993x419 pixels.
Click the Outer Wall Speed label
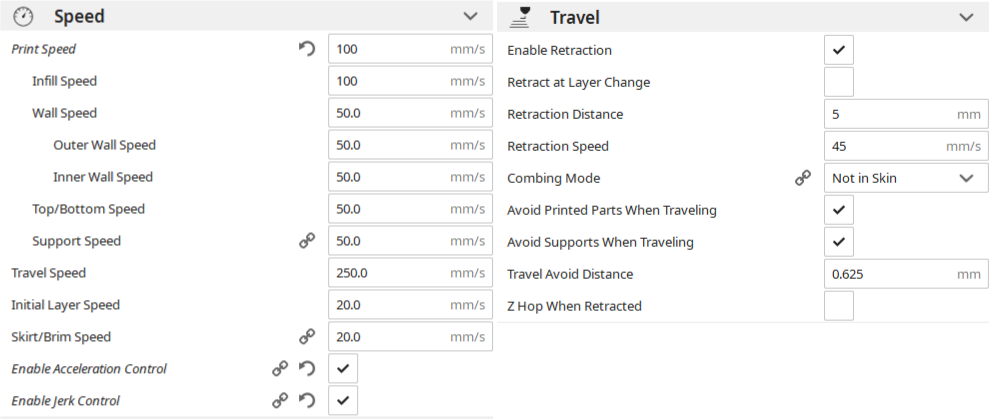click(104, 145)
